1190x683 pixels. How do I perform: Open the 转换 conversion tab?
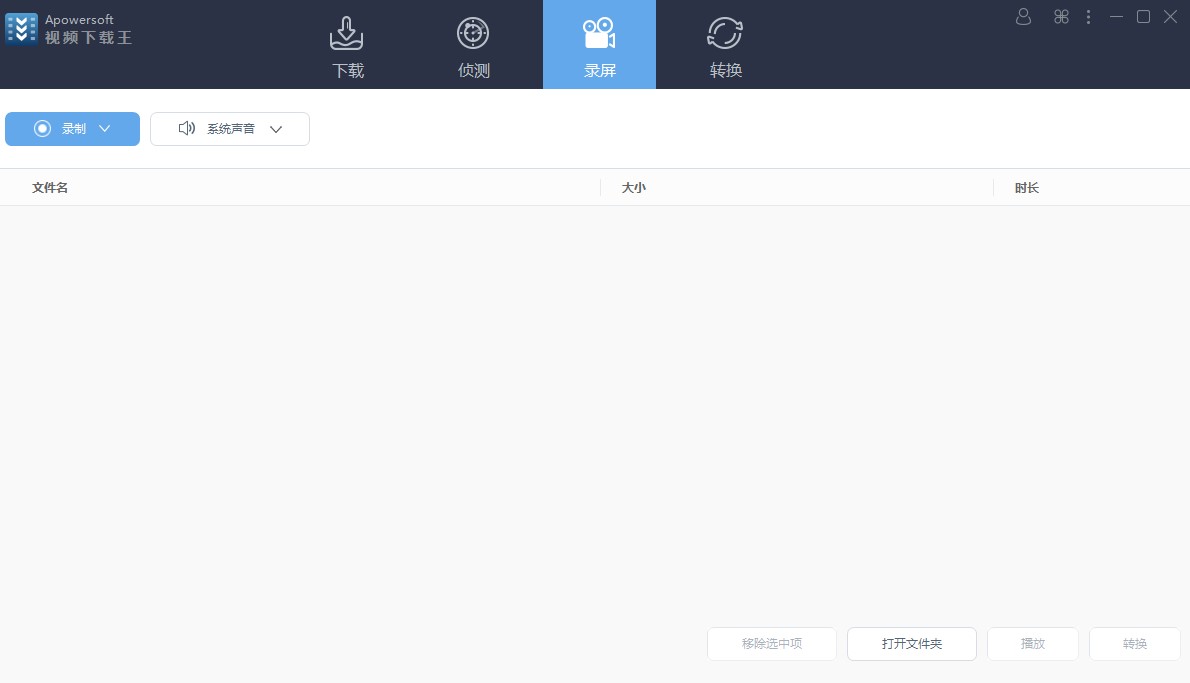(x=725, y=45)
